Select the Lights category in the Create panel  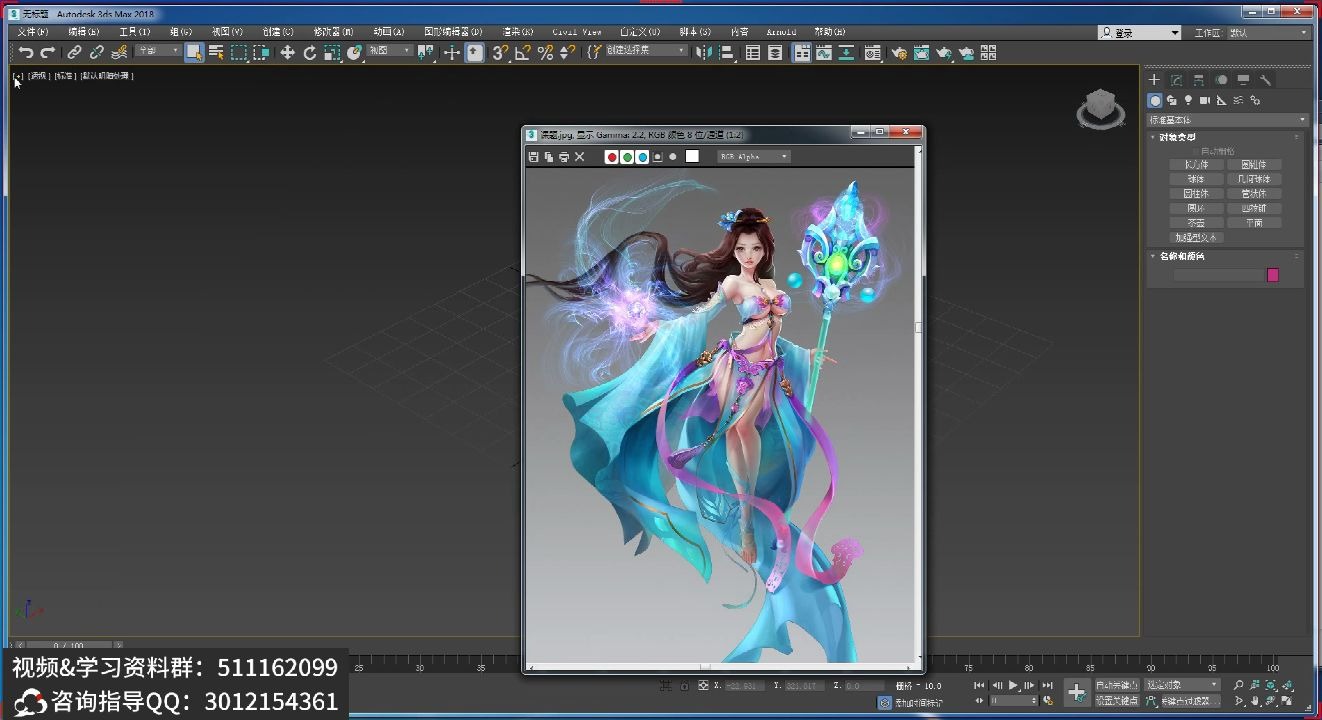(x=1189, y=101)
